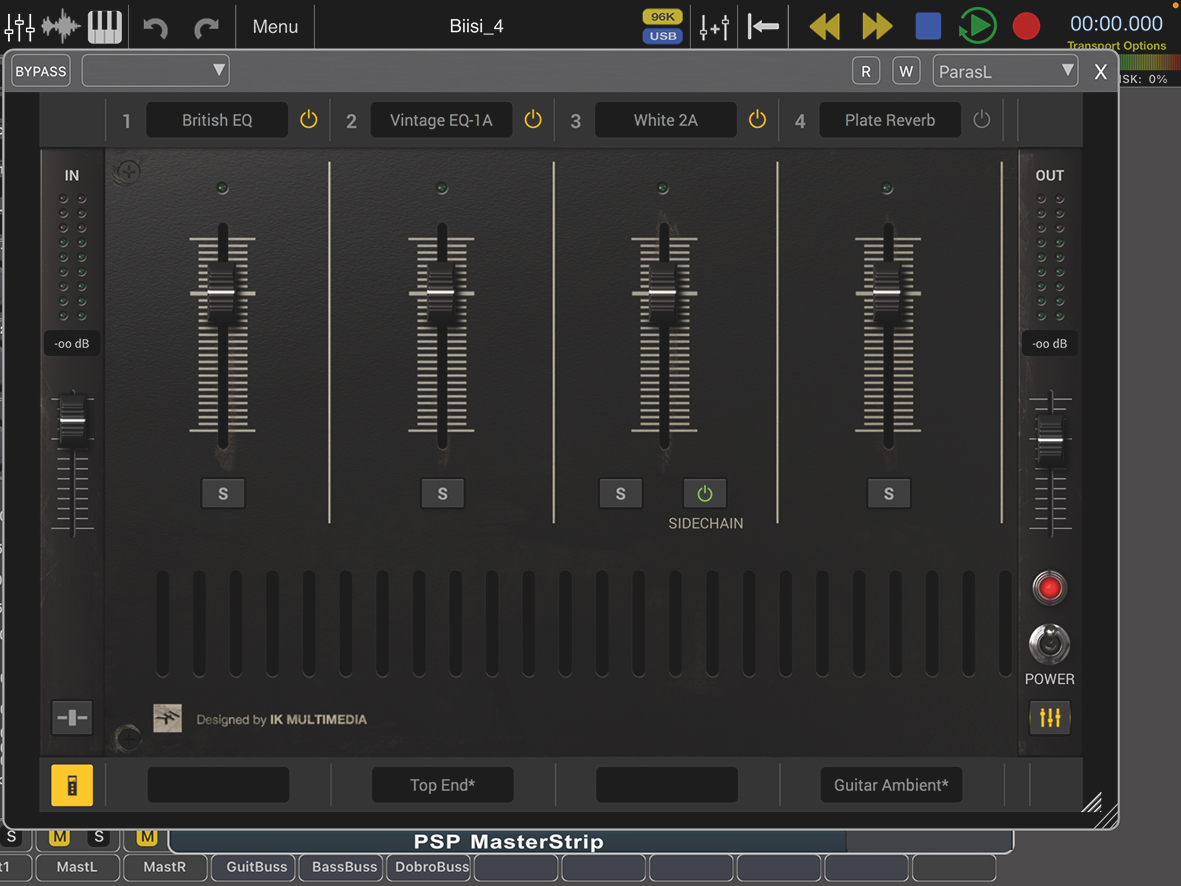Click the 00:00.000 time display

click(x=1116, y=23)
